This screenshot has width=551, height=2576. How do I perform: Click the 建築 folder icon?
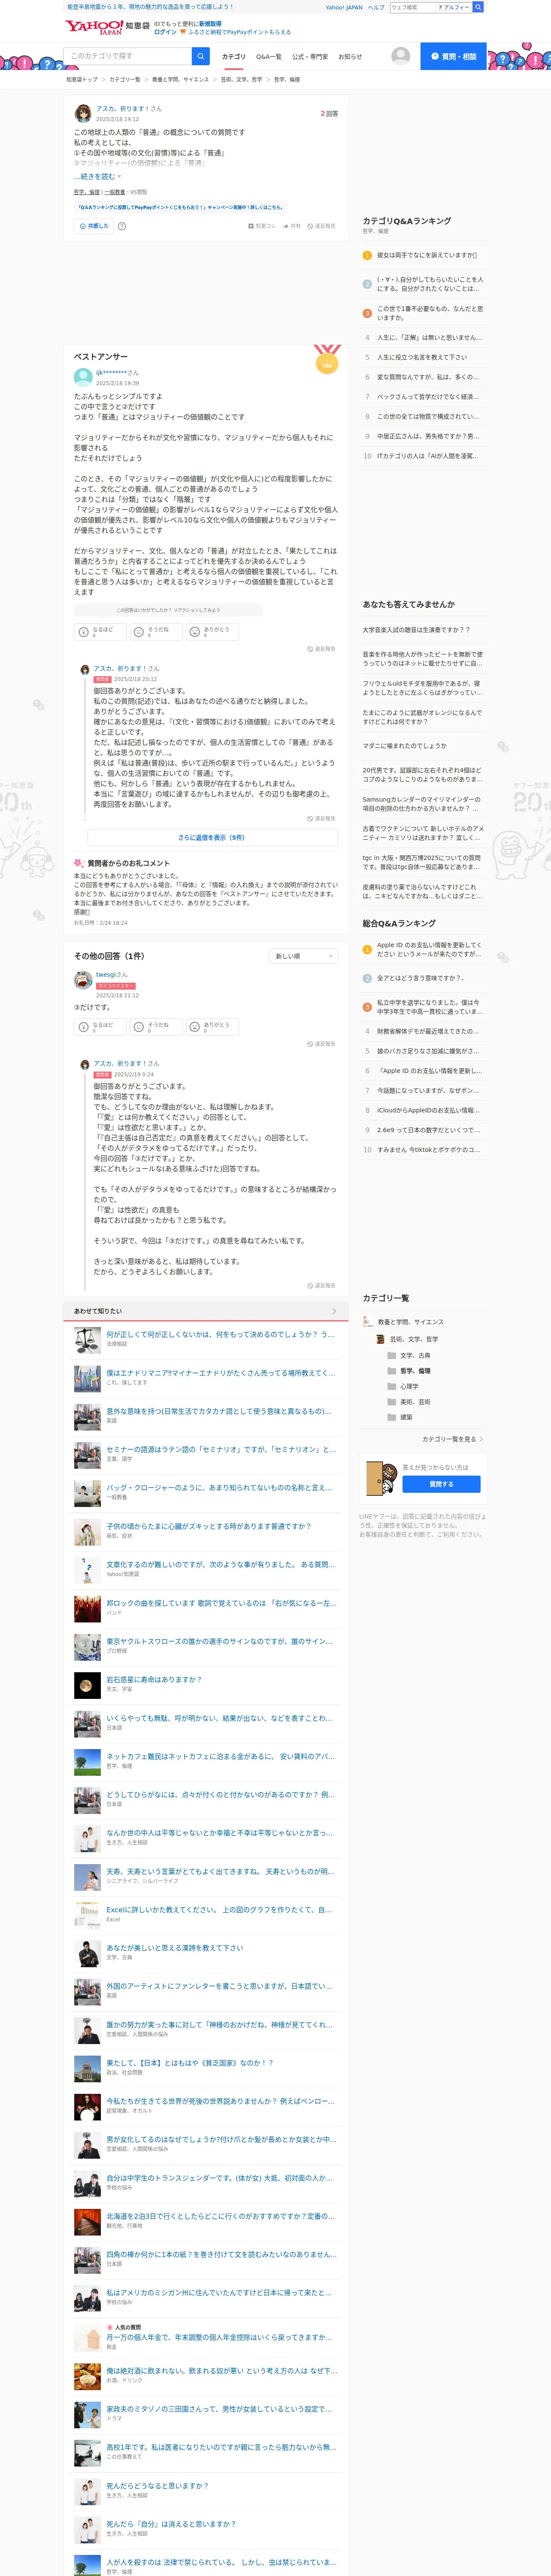[x=391, y=1417]
